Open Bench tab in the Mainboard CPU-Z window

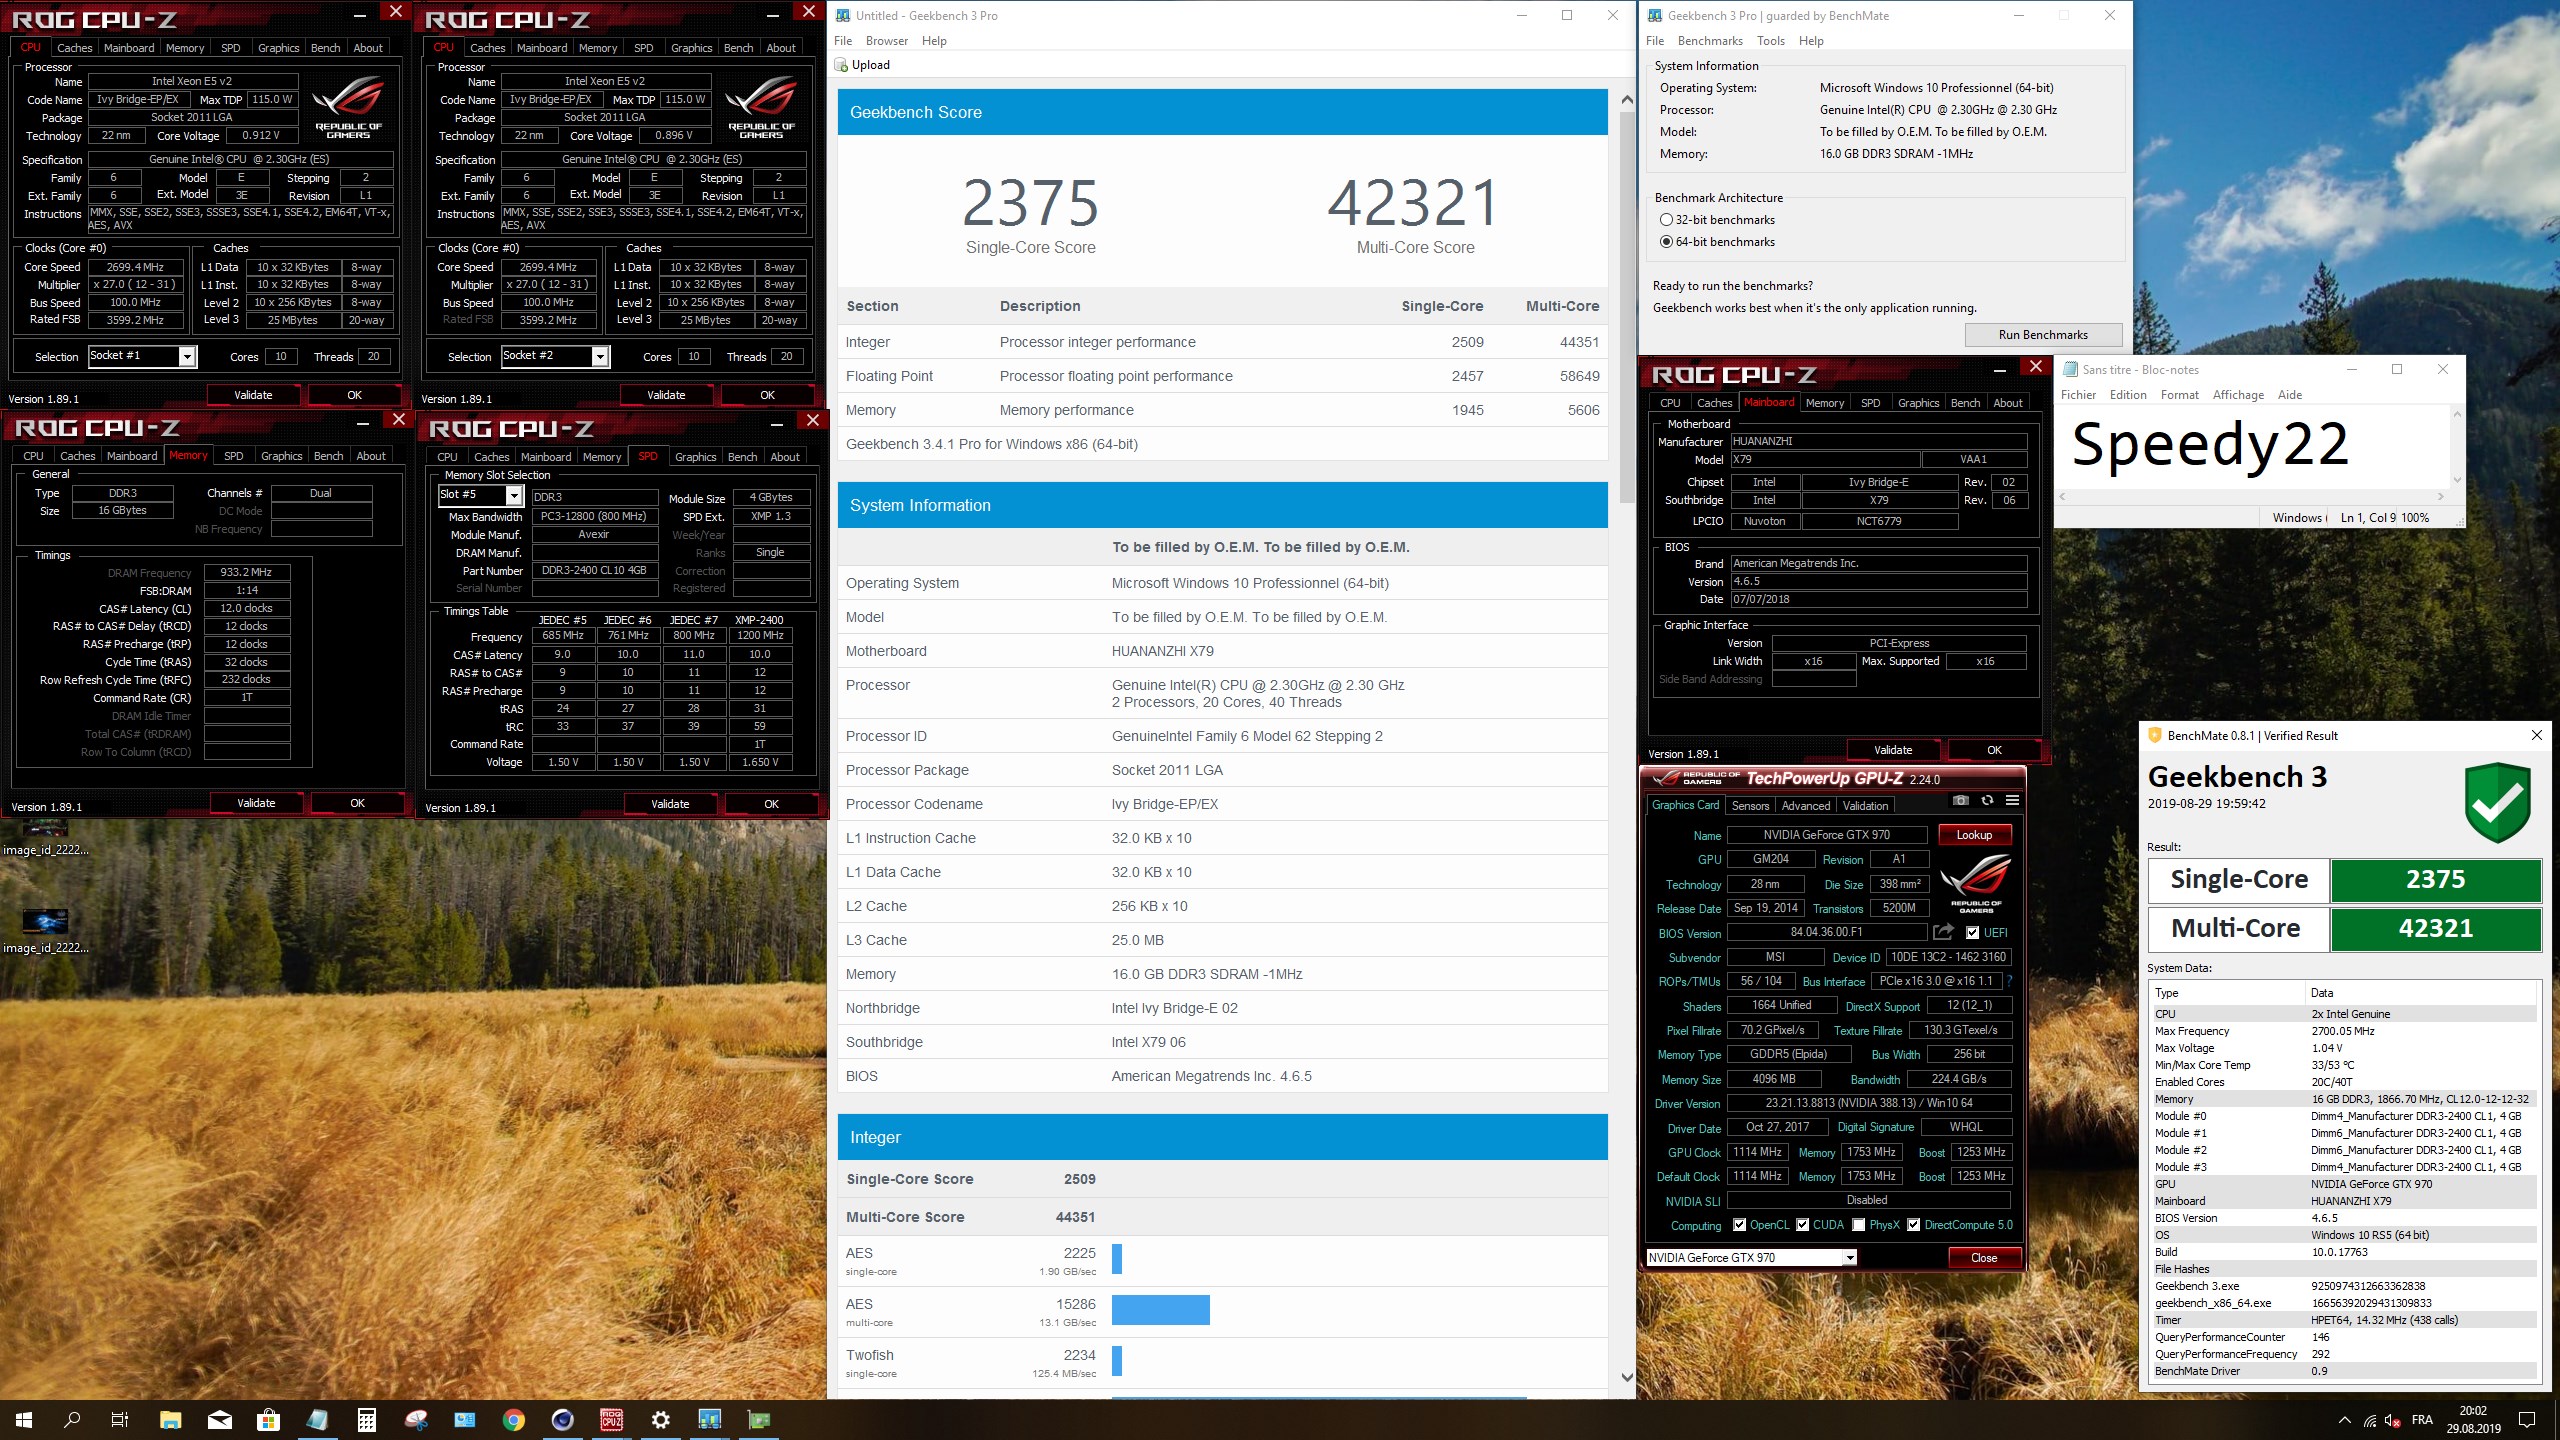tap(1965, 403)
